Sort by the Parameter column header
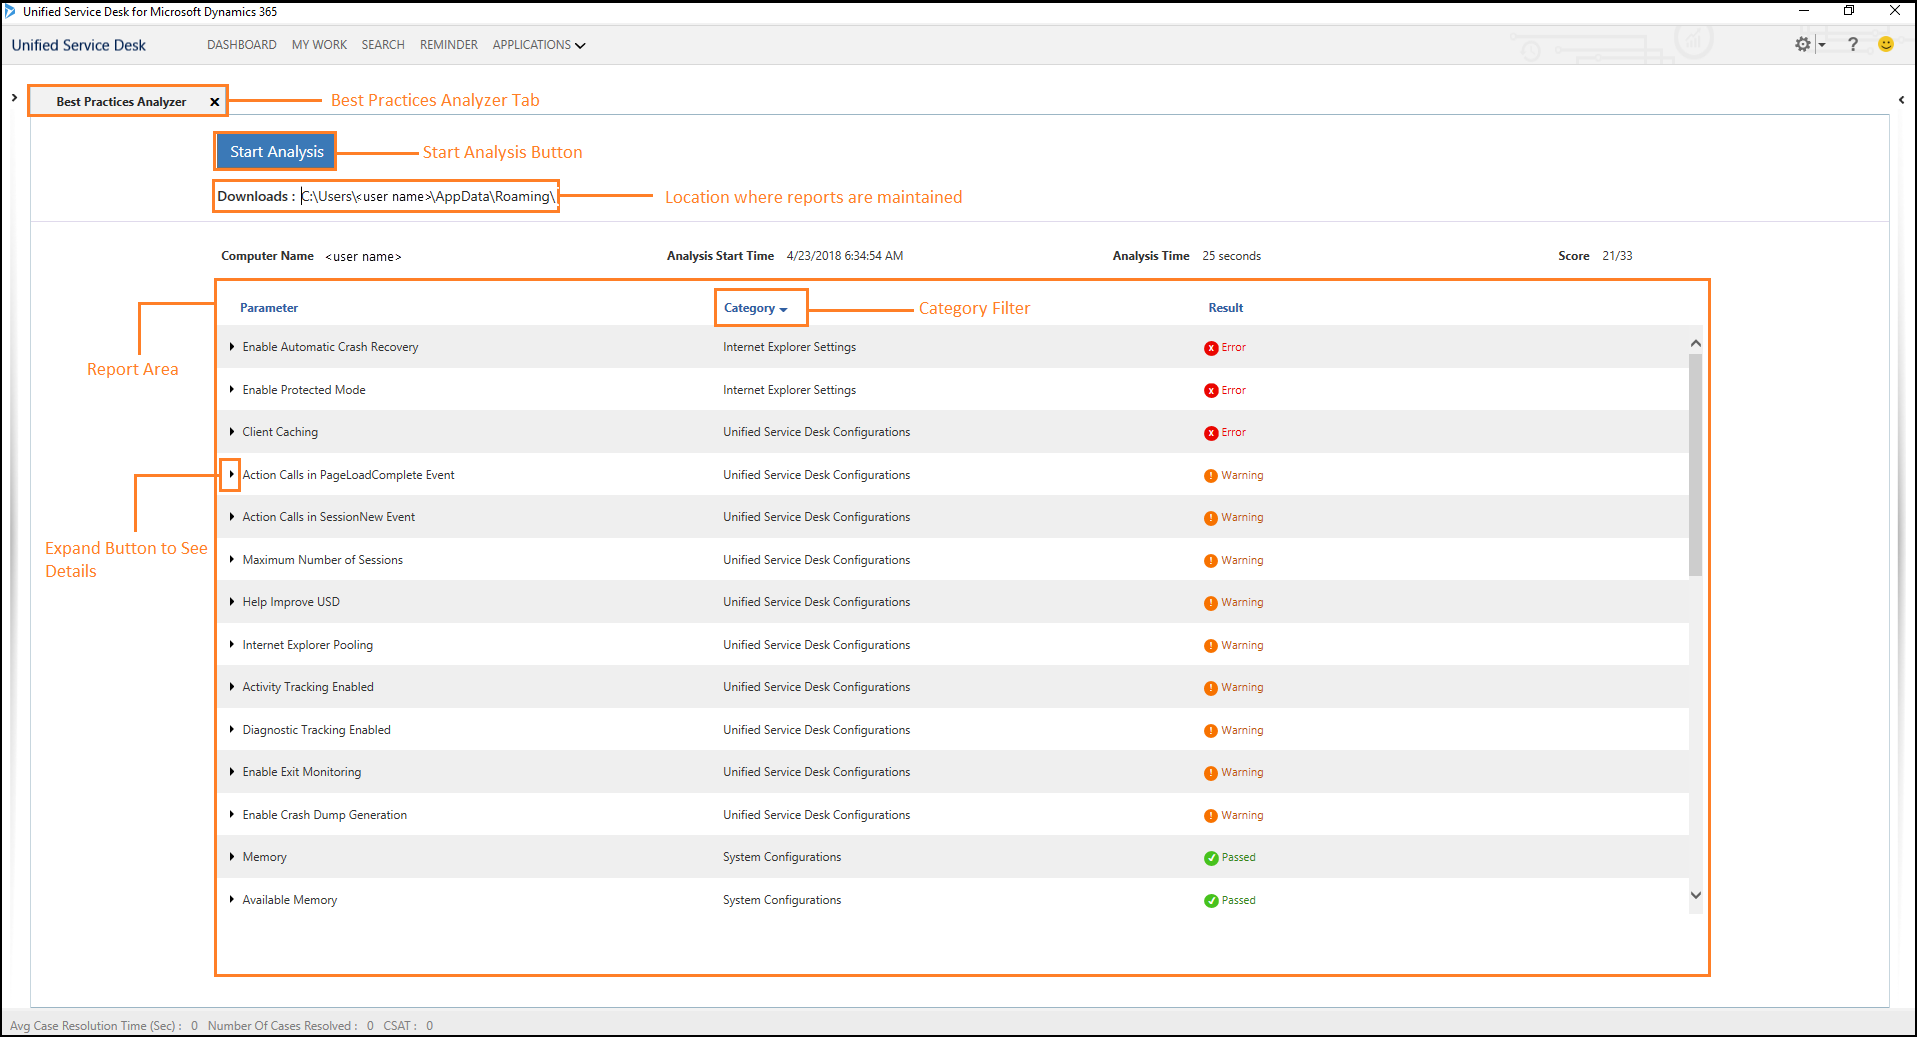This screenshot has width=1917, height=1037. [x=268, y=308]
